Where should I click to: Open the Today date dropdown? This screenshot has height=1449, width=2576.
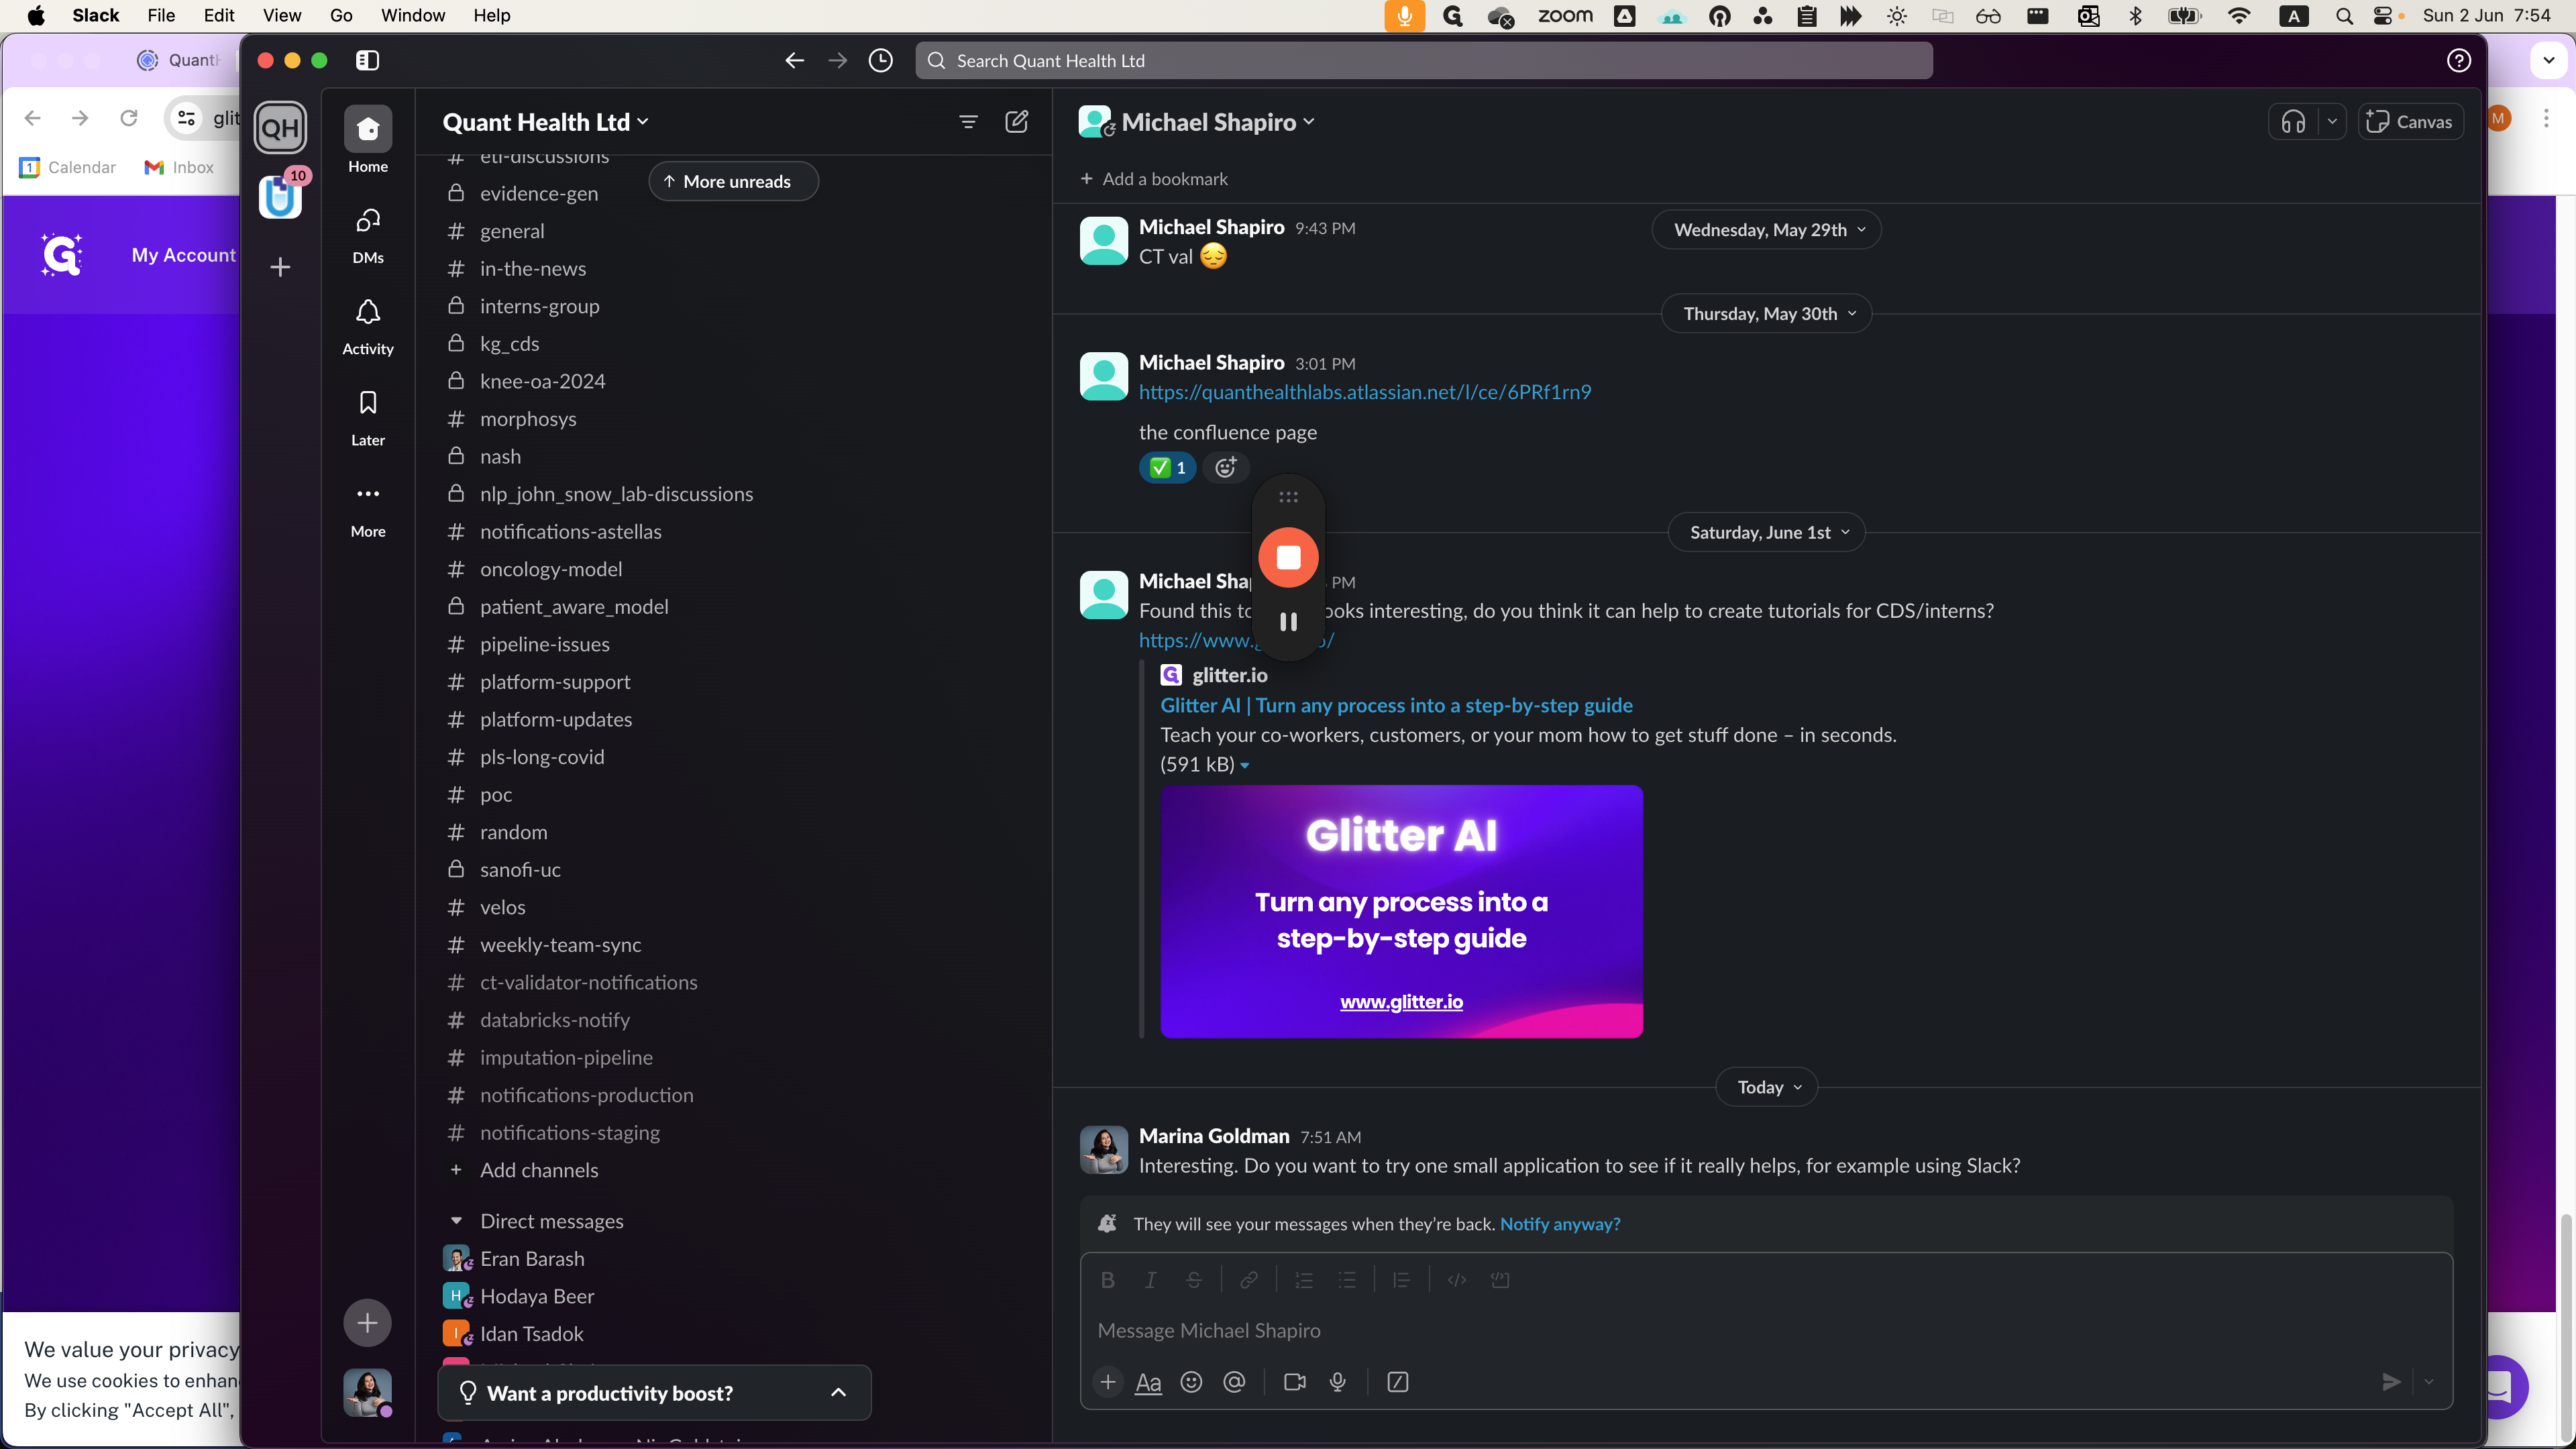[1767, 1088]
